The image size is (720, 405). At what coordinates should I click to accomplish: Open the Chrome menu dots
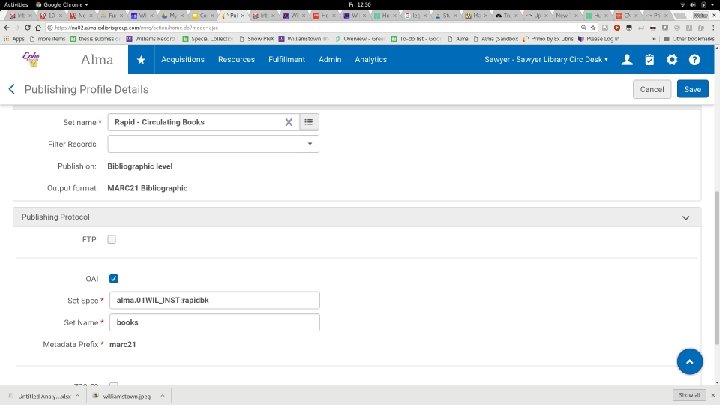[713, 28]
